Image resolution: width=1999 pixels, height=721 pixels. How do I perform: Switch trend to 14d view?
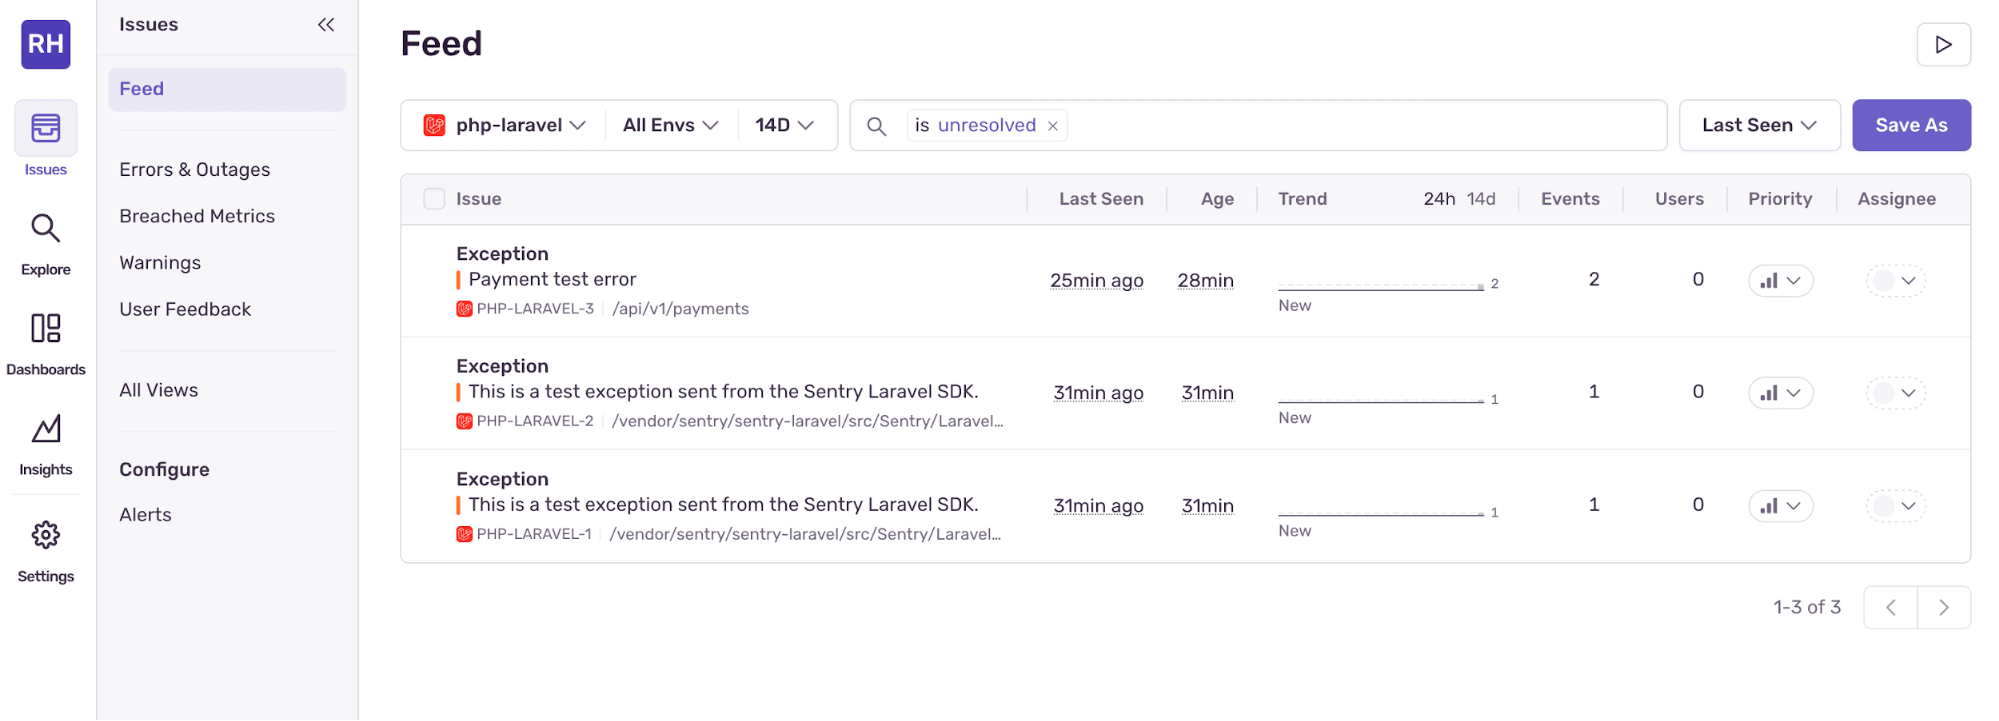point(1481,199)
